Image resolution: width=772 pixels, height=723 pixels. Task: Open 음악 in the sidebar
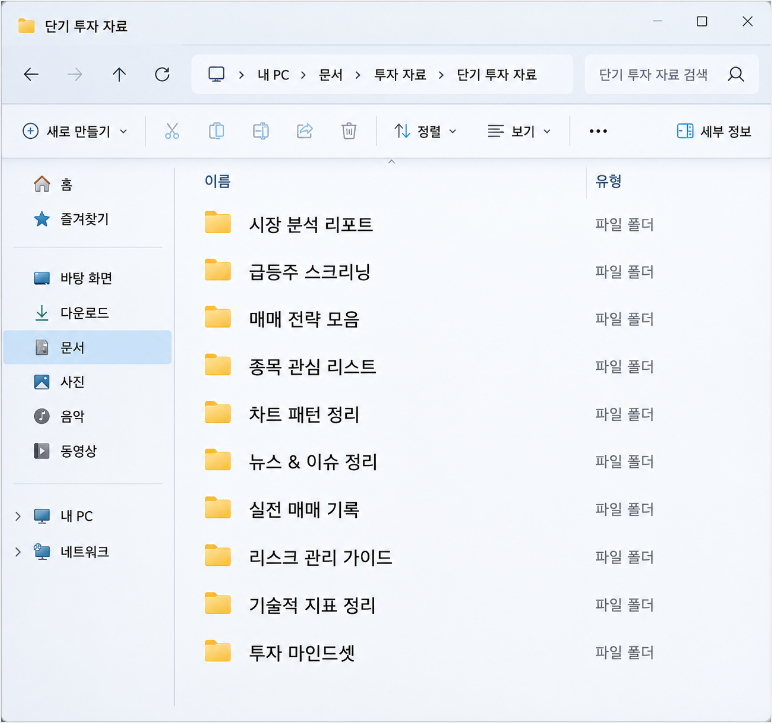coord(59,416)
